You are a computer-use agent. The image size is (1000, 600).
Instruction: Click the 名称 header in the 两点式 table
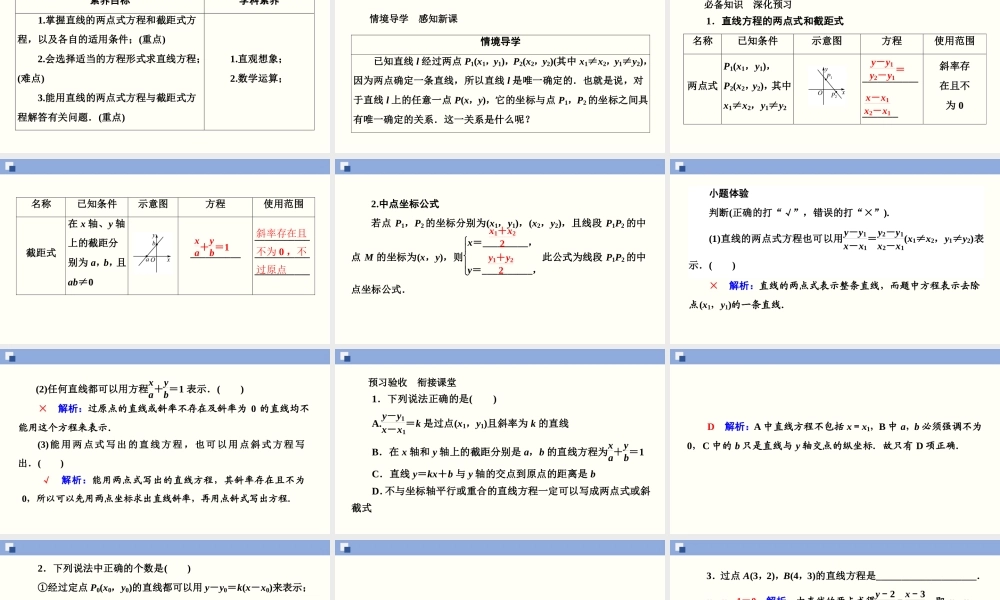(x=702, y=41)
